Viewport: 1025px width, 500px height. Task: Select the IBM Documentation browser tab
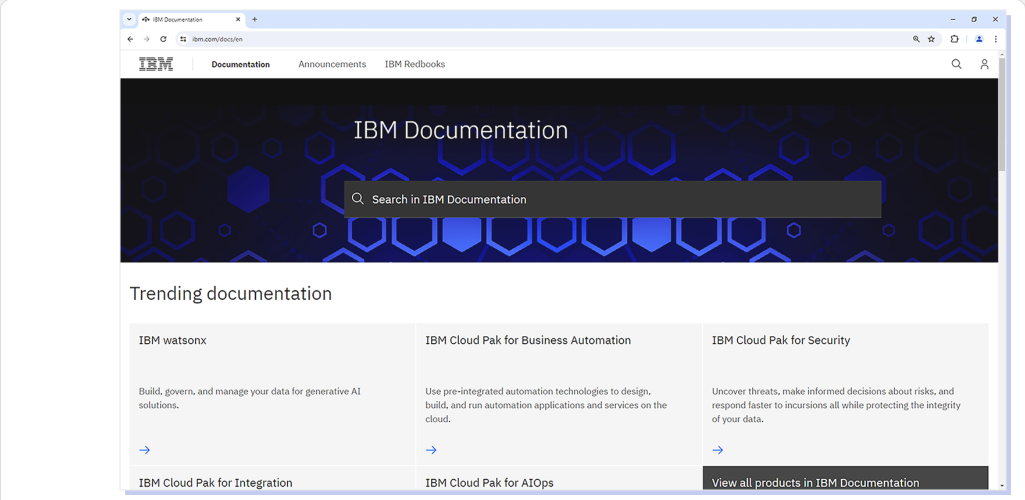pyautogui.click(x=191, y=20)
